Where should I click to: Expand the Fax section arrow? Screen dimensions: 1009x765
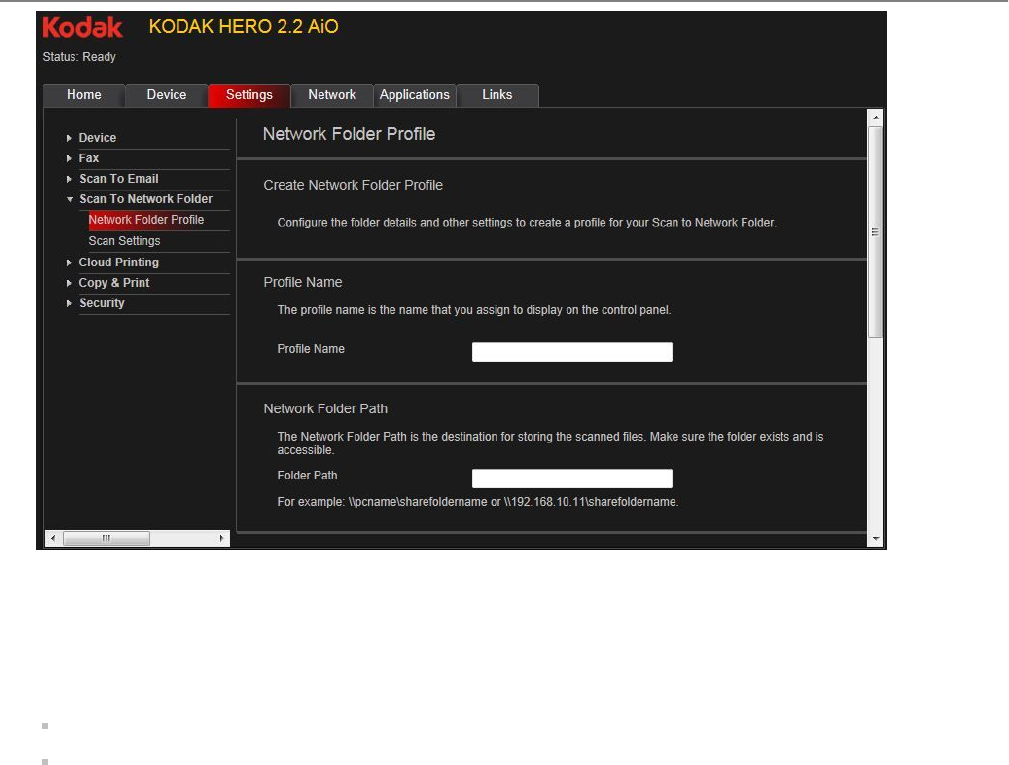[x=69, y=158]
